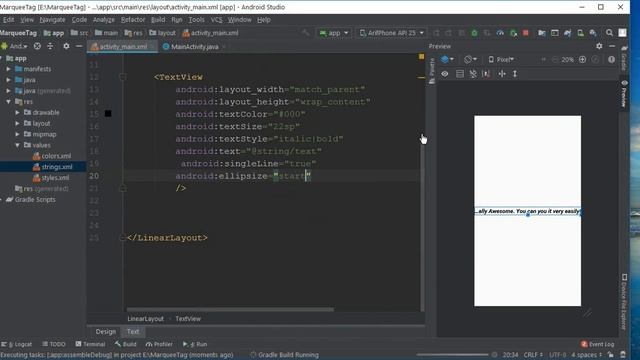Screen dimensions: 640x360
Task: Open the orientation dropdown in Preview
Action: (471, 60)
